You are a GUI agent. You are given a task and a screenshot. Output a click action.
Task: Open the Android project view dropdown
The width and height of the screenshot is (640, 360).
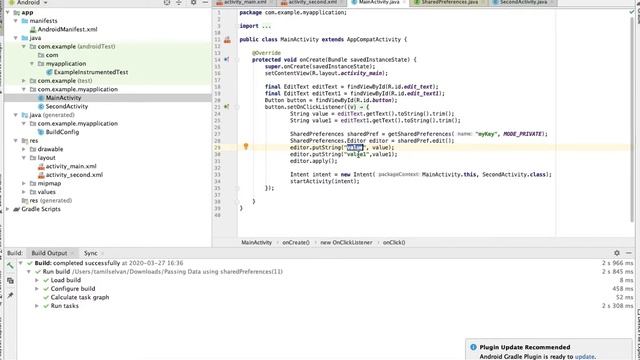29,2
